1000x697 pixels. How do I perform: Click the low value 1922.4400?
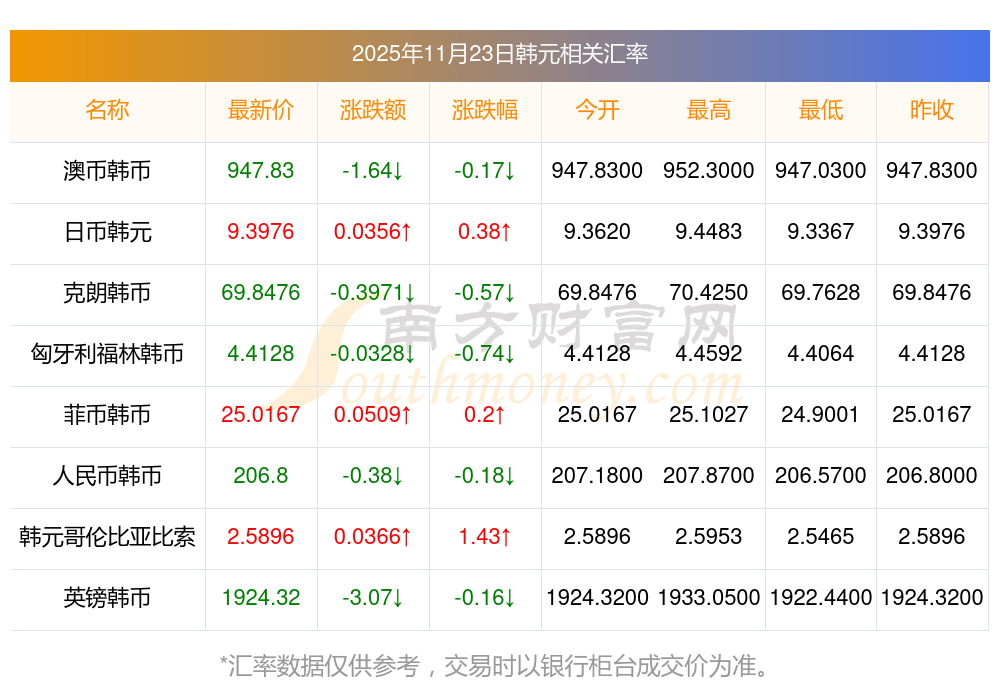[821, 598]
